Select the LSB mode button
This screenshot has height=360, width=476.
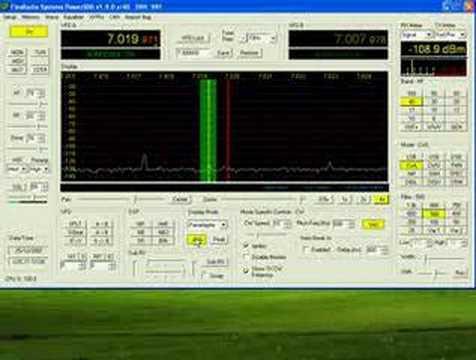pyautogui.click(x=411, y=157)
